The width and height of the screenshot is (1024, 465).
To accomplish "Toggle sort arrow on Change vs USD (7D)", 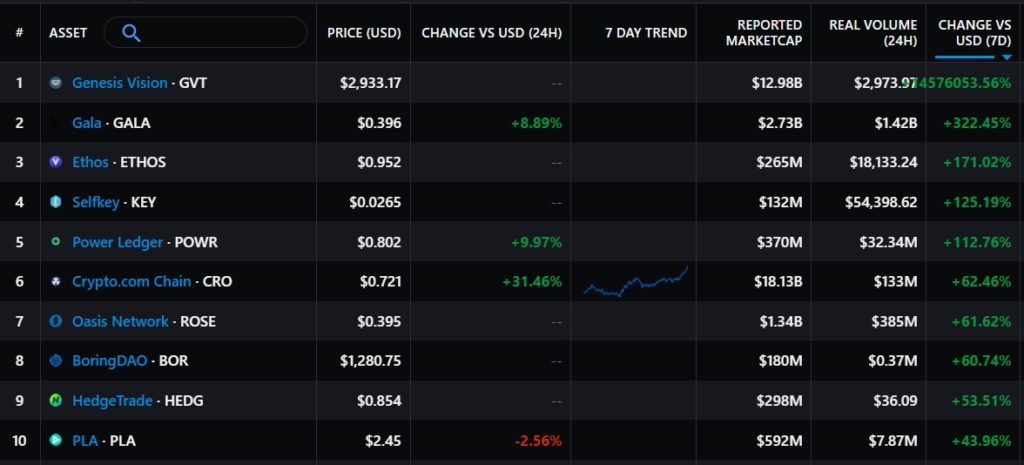I will (1005, 58).
